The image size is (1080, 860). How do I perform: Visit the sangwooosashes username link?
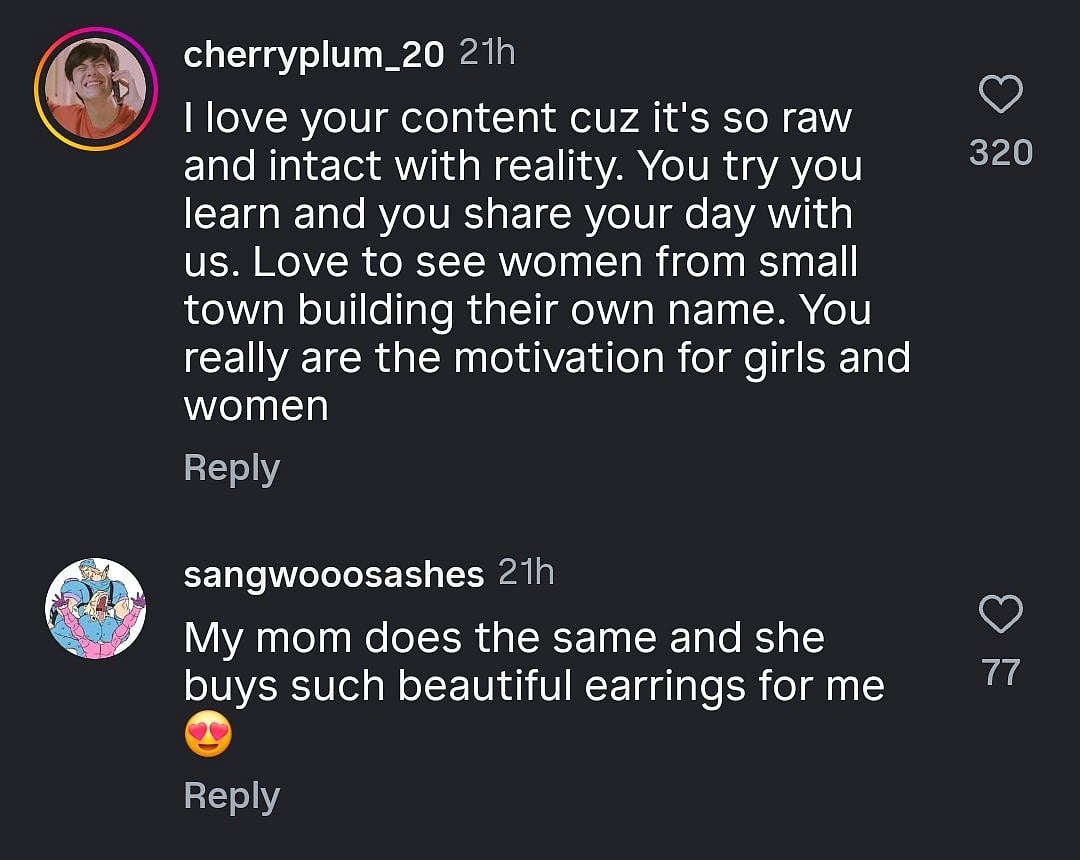pyautogui.click(x=334, y=574)
